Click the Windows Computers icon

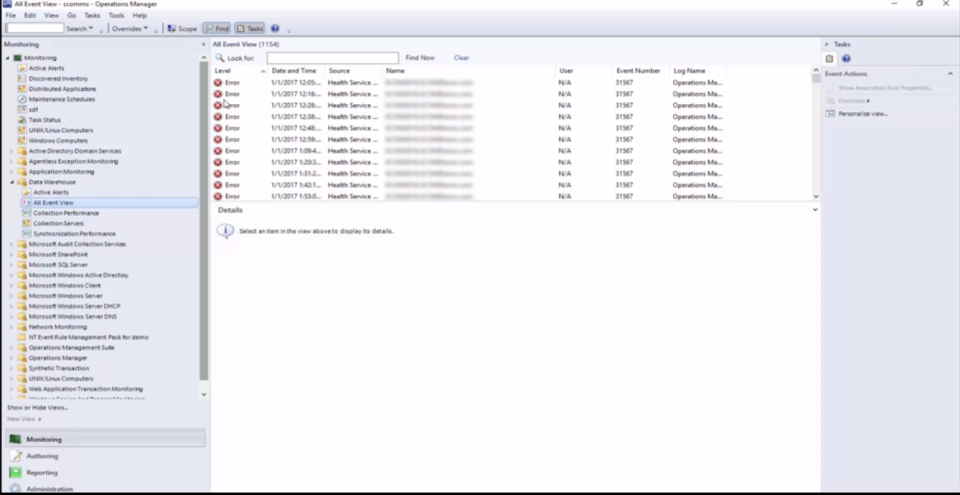click(22, 140)
